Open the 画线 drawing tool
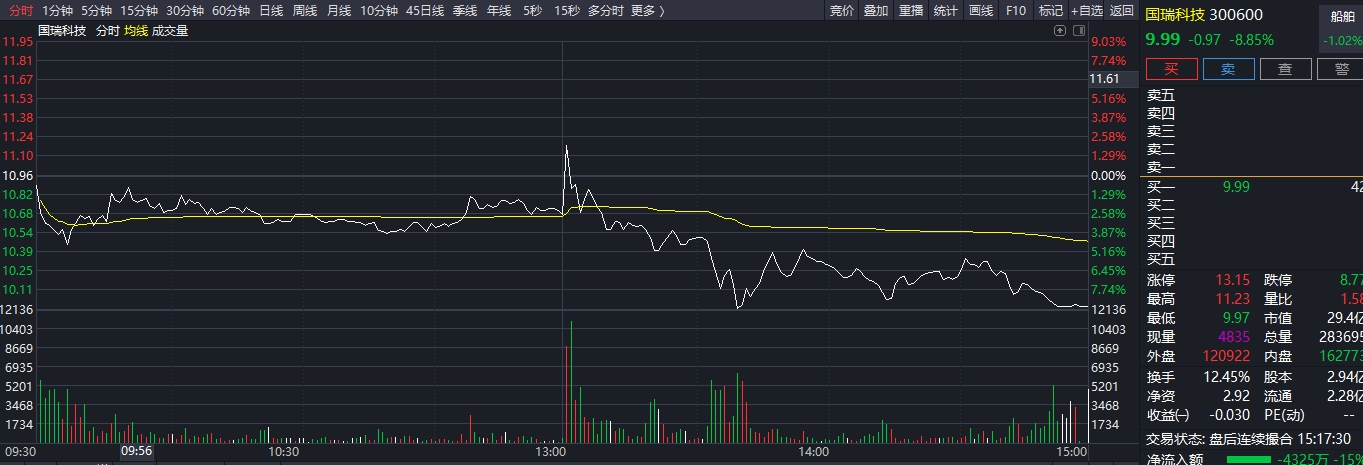1363x465 pixels. pyautogui.click(x=981, y=10)
